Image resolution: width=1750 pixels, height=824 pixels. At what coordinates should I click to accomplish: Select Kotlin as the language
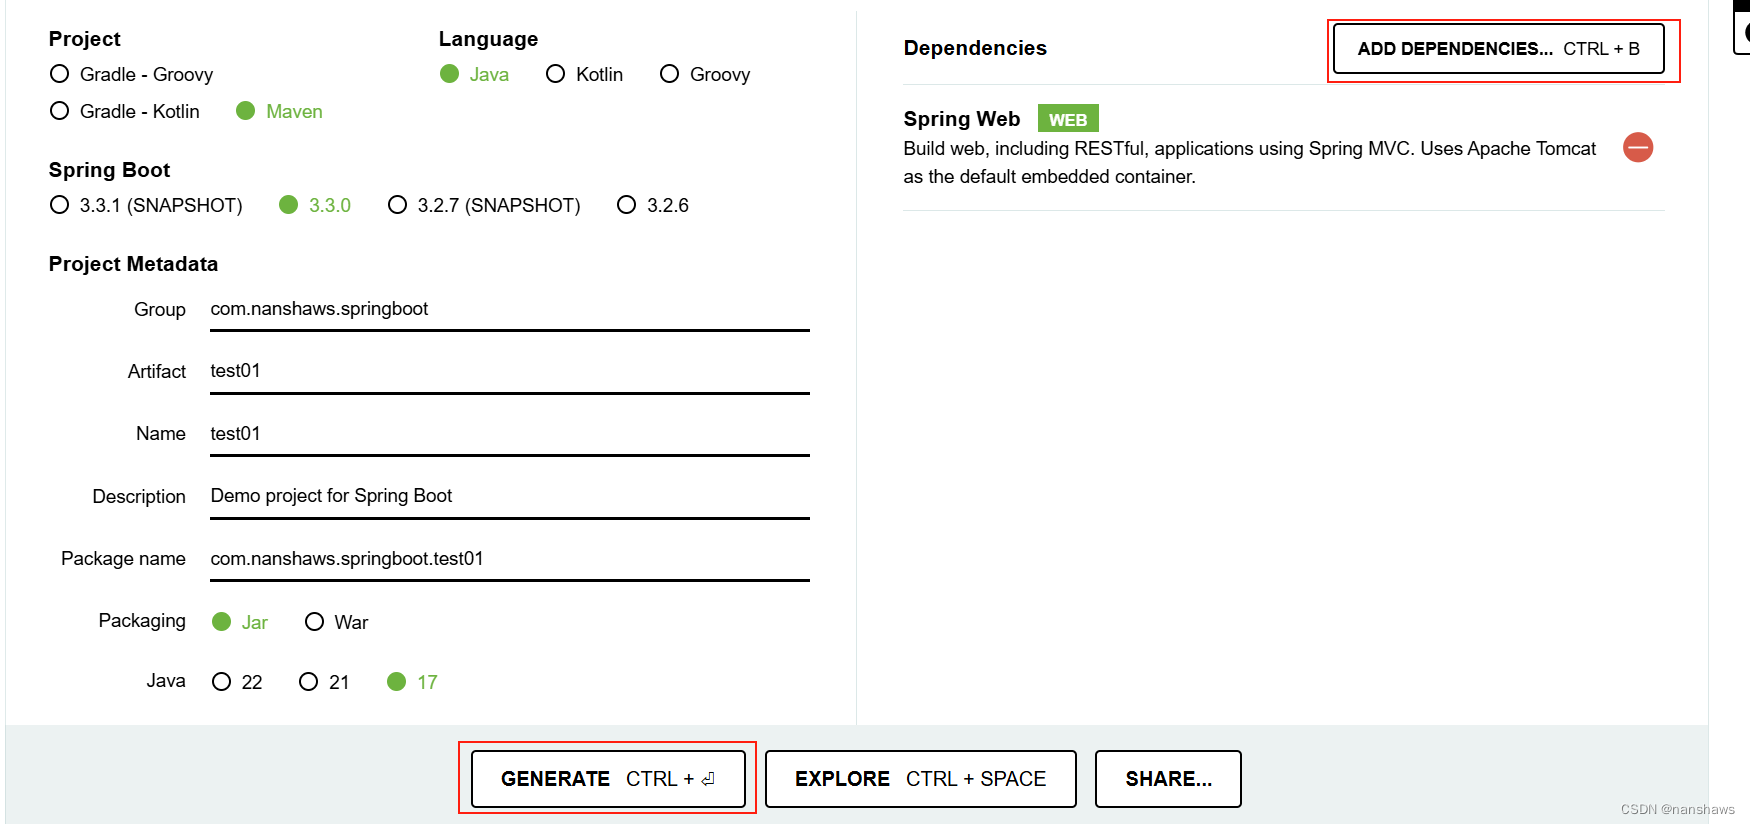(x=556, y=74)
